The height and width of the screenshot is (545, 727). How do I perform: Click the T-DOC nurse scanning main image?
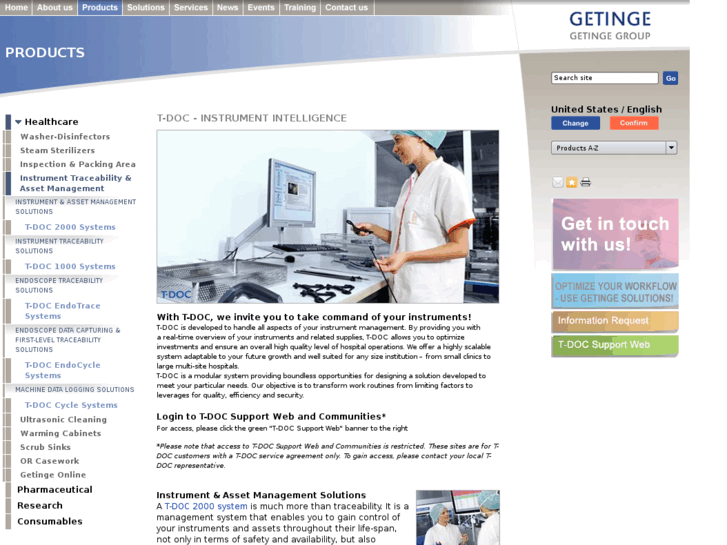coord(328,217)
